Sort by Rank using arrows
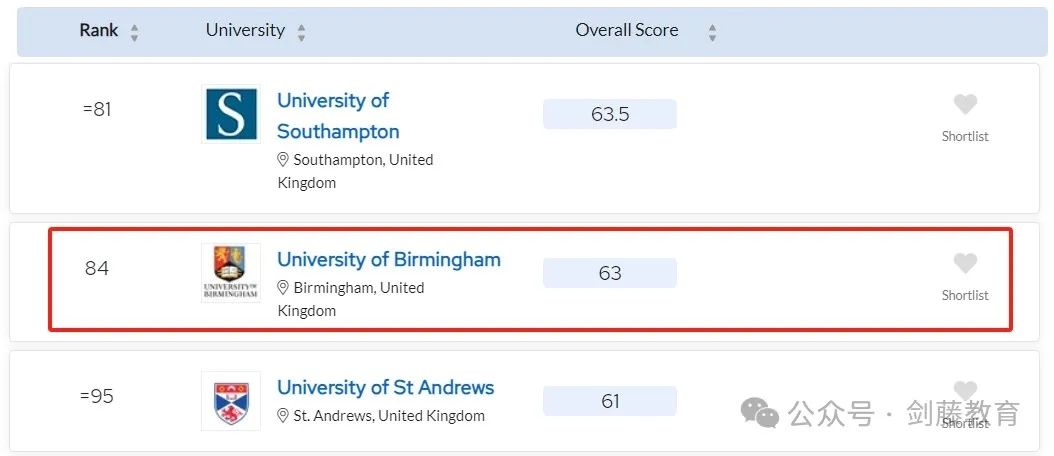 click(134, 32)
